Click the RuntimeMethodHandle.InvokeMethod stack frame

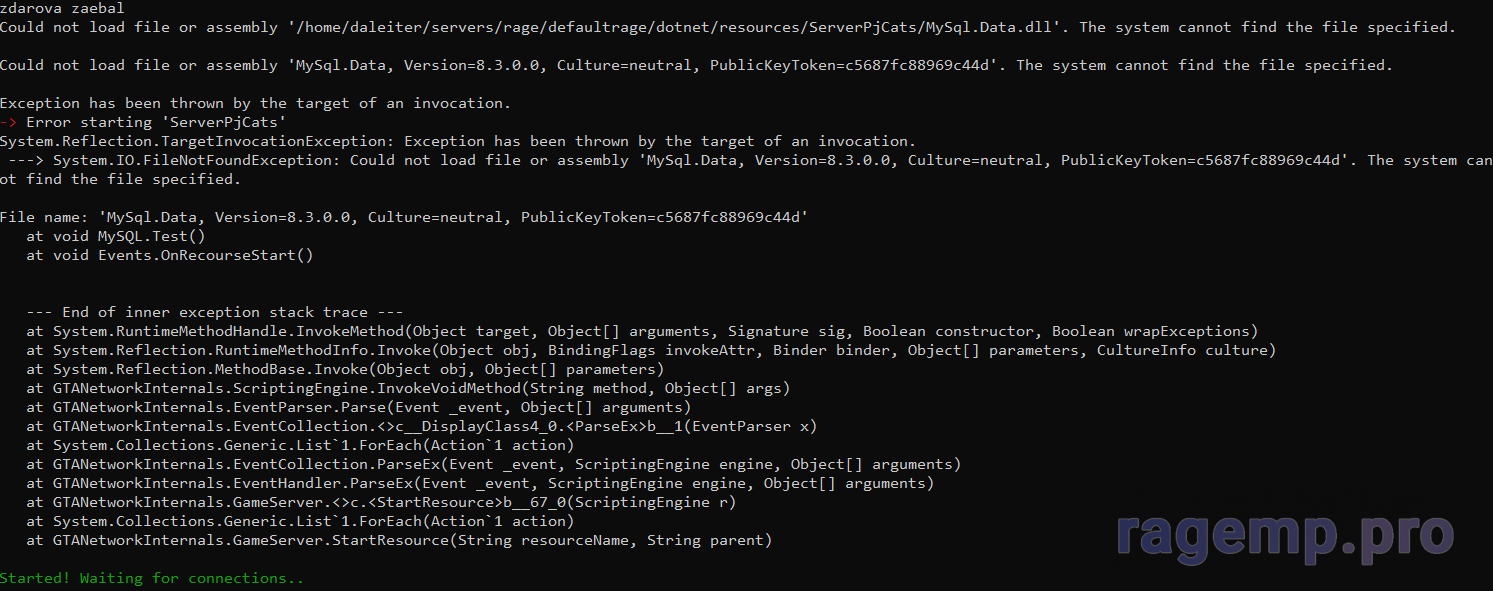(x=642, y=331)
